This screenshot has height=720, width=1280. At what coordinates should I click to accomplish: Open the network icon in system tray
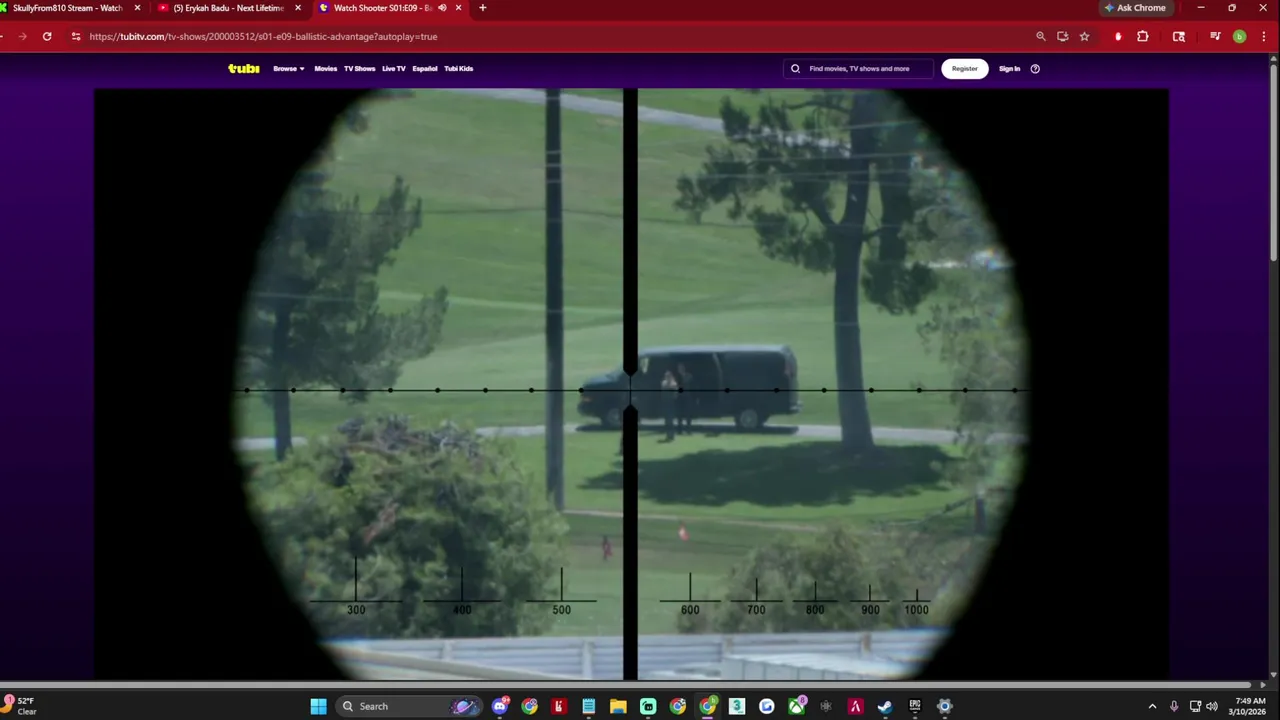1195,706
